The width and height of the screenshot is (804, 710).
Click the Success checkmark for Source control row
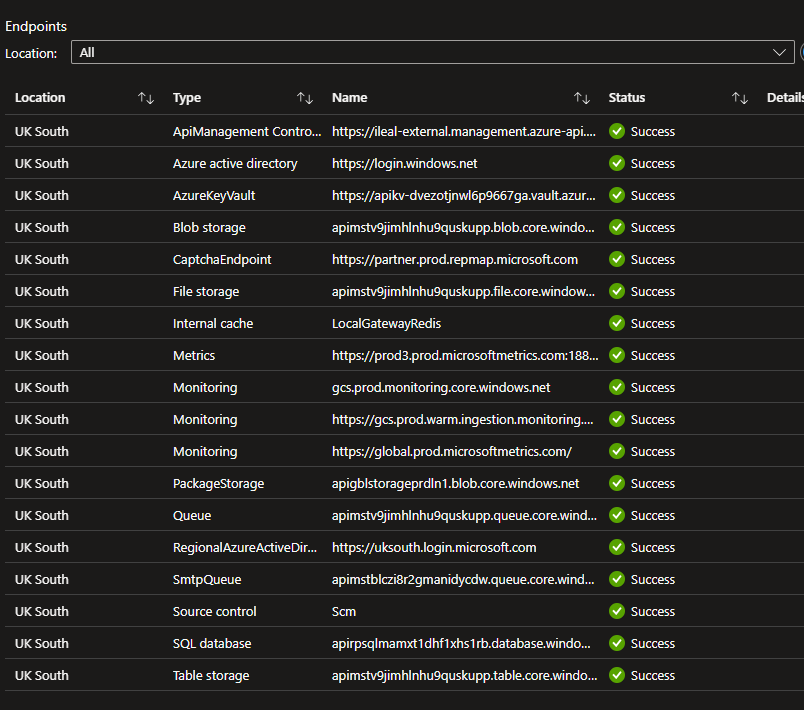[x=617, y=611]
